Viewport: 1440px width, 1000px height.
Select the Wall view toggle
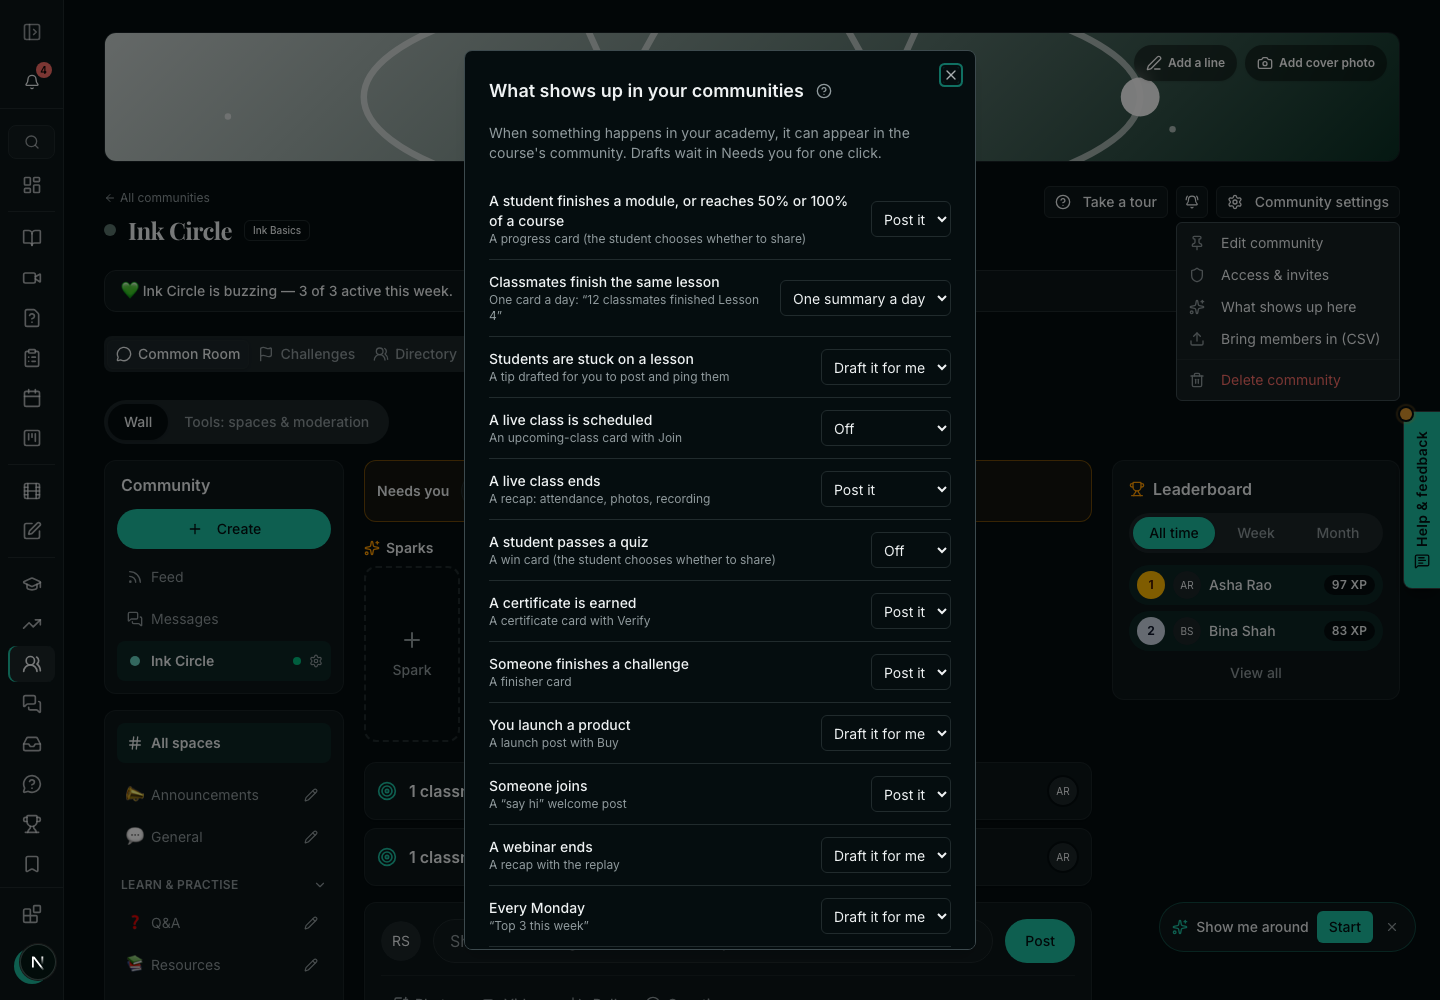coord(138,422)
